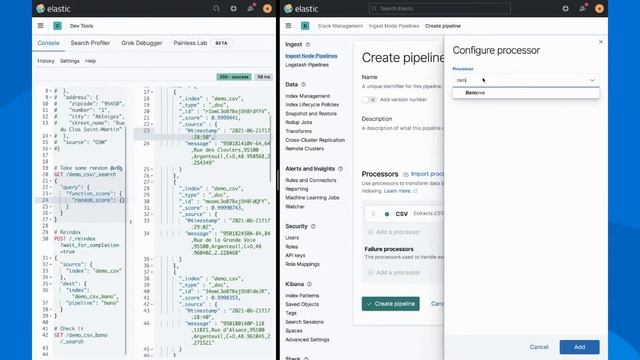Click the pane resize handle between editor and response
This screenshot has width=640, height=360.
[x=131, y=222]
